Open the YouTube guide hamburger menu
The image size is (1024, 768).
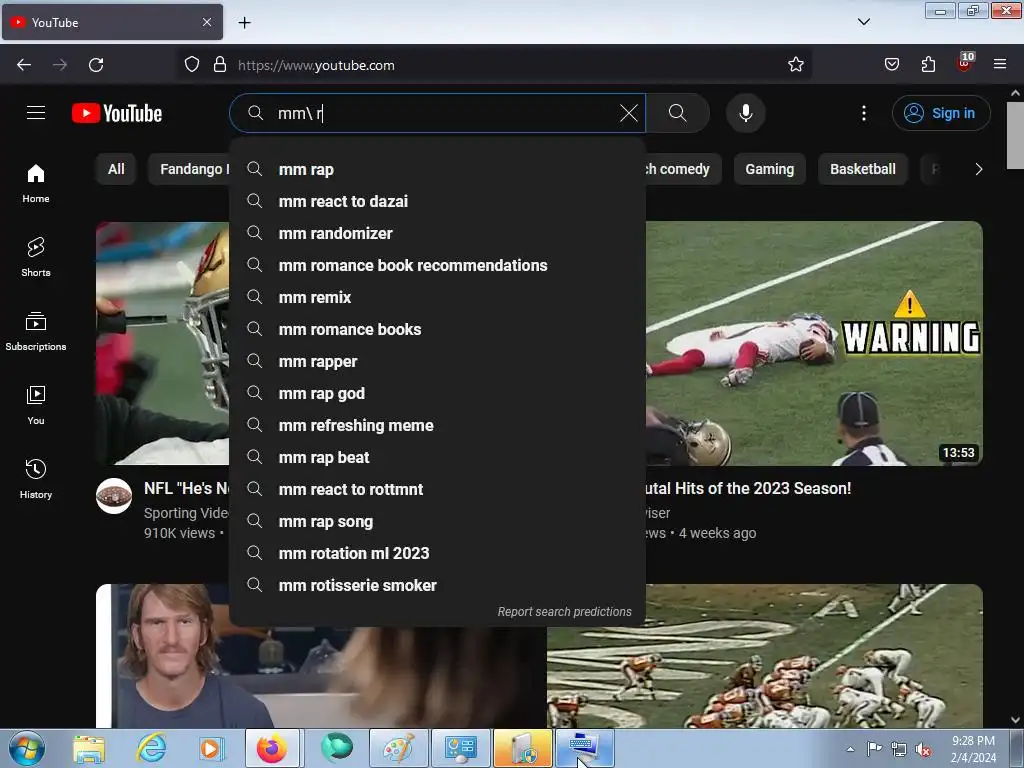[x=36, y=113]
